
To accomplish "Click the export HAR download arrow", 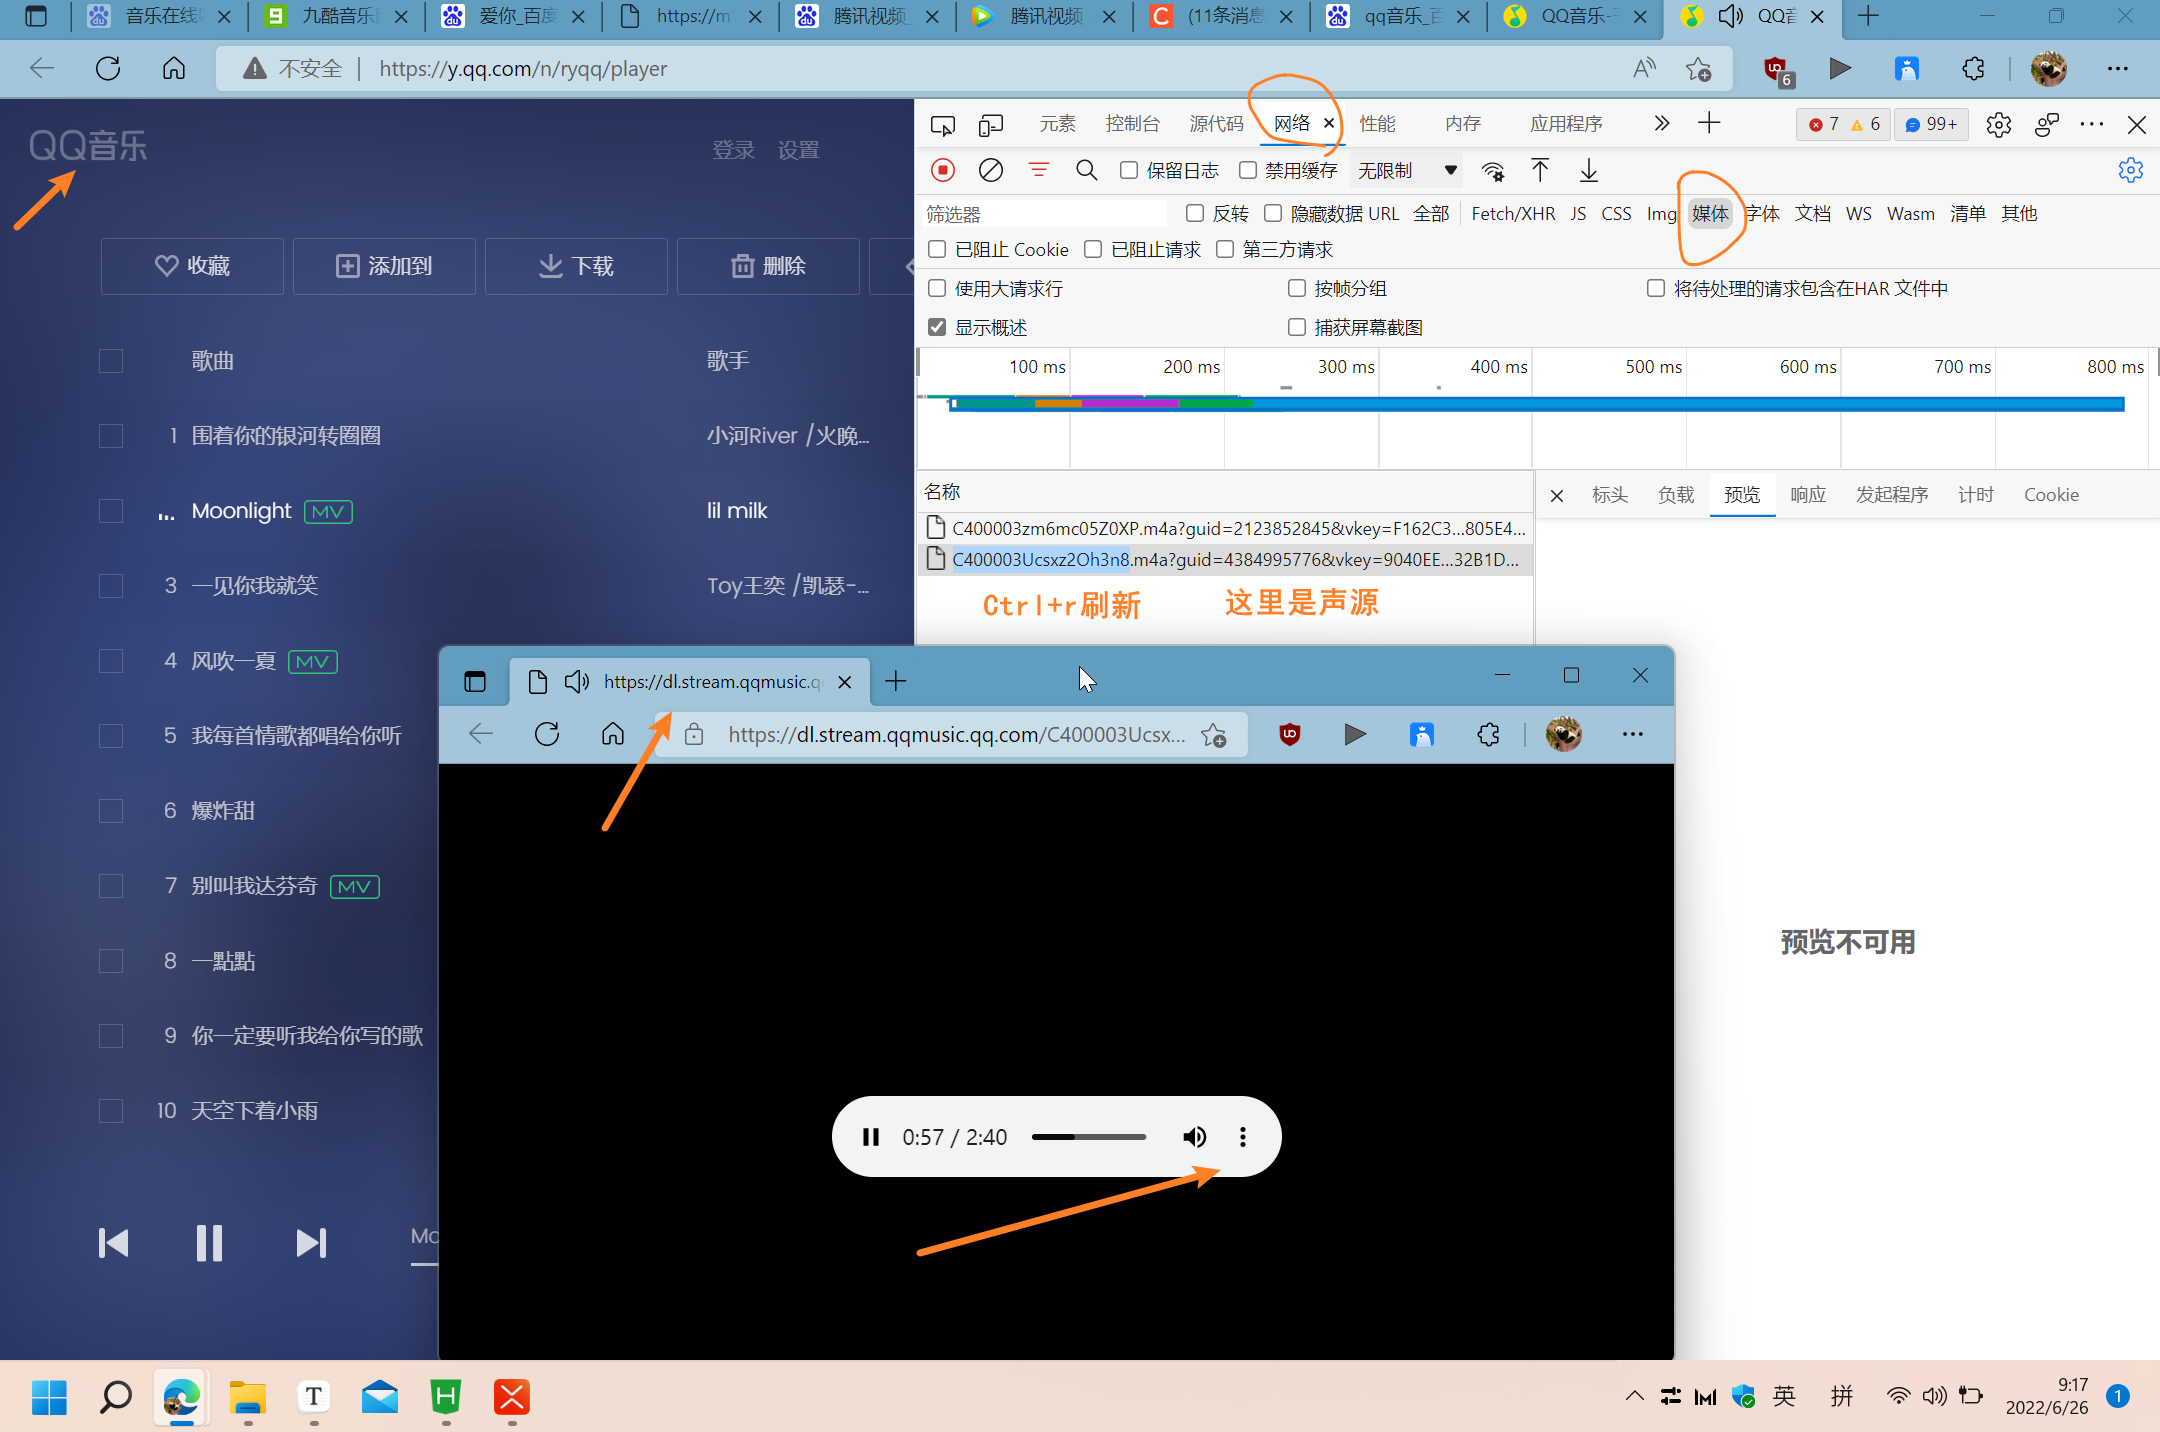I will (x=1588, y=170).
